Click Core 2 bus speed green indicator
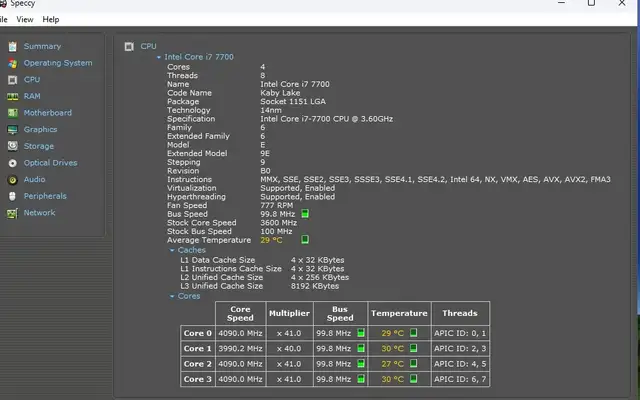The height and width of the screenshot is (400, 640). click(361, 363)
